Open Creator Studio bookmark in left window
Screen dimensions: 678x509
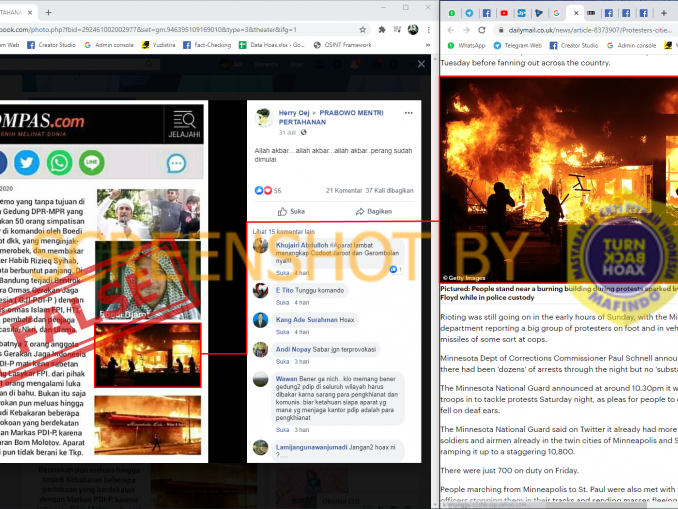pos(51,45)
